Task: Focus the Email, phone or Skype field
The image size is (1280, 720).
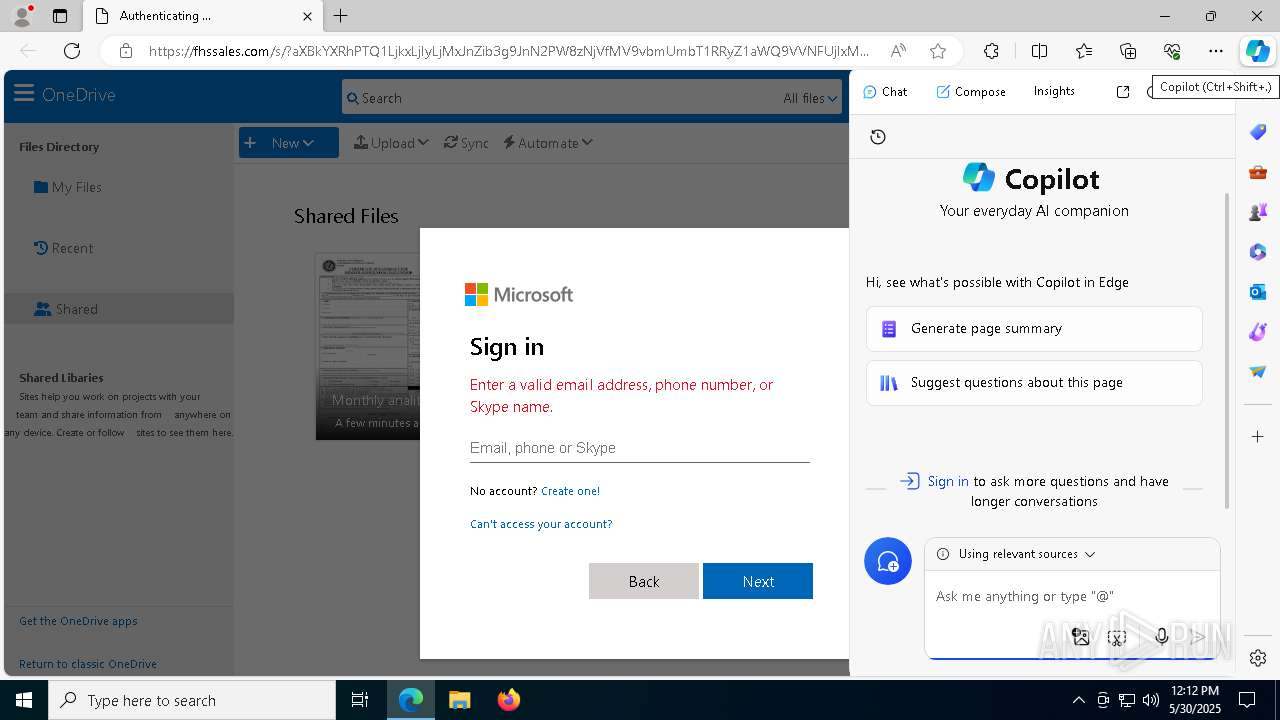Action: tap(640, 448)
